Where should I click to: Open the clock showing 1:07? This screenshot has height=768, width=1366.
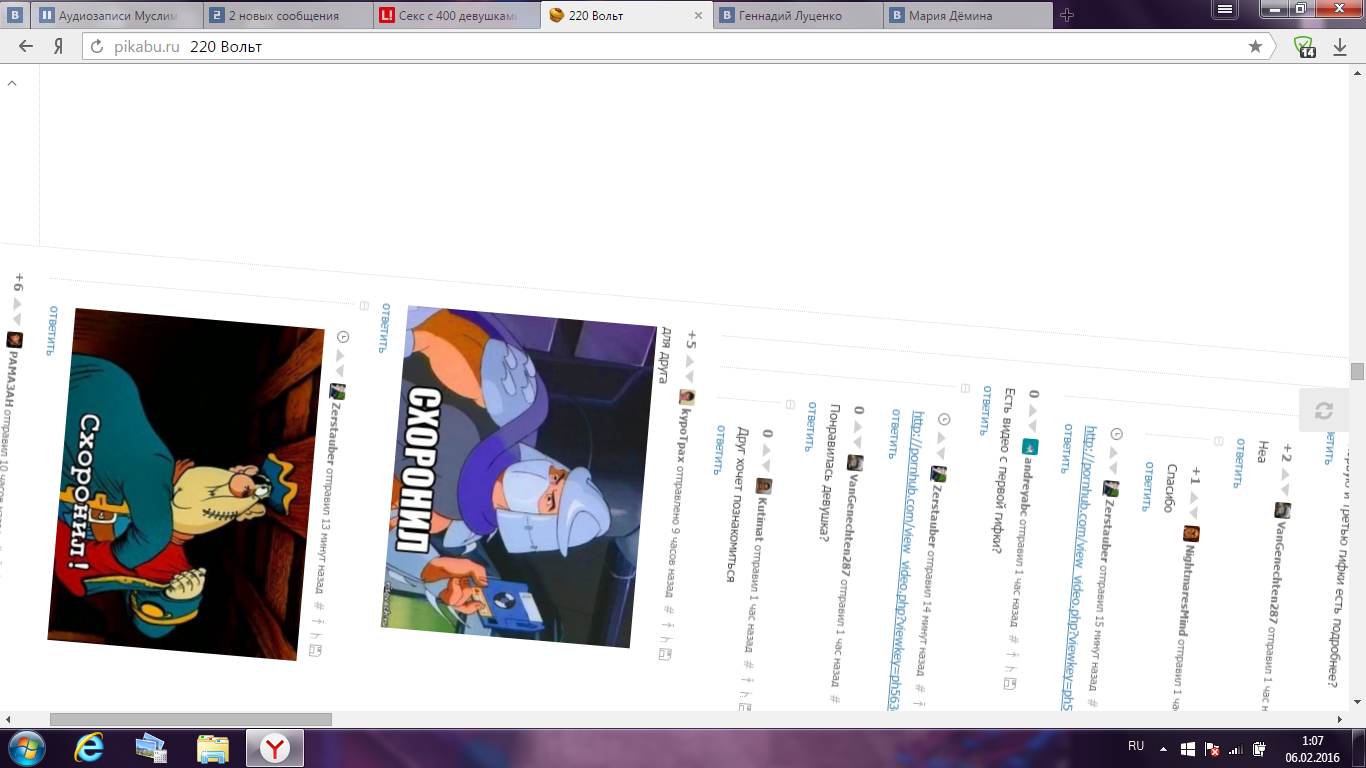pos(1312,748)
